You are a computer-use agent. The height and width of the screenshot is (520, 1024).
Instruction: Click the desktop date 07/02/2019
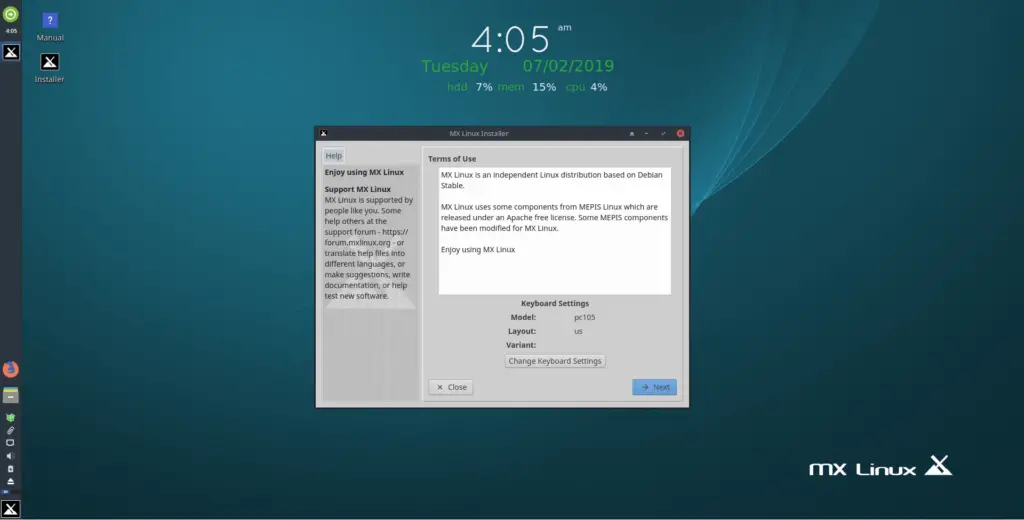(568, 66)
